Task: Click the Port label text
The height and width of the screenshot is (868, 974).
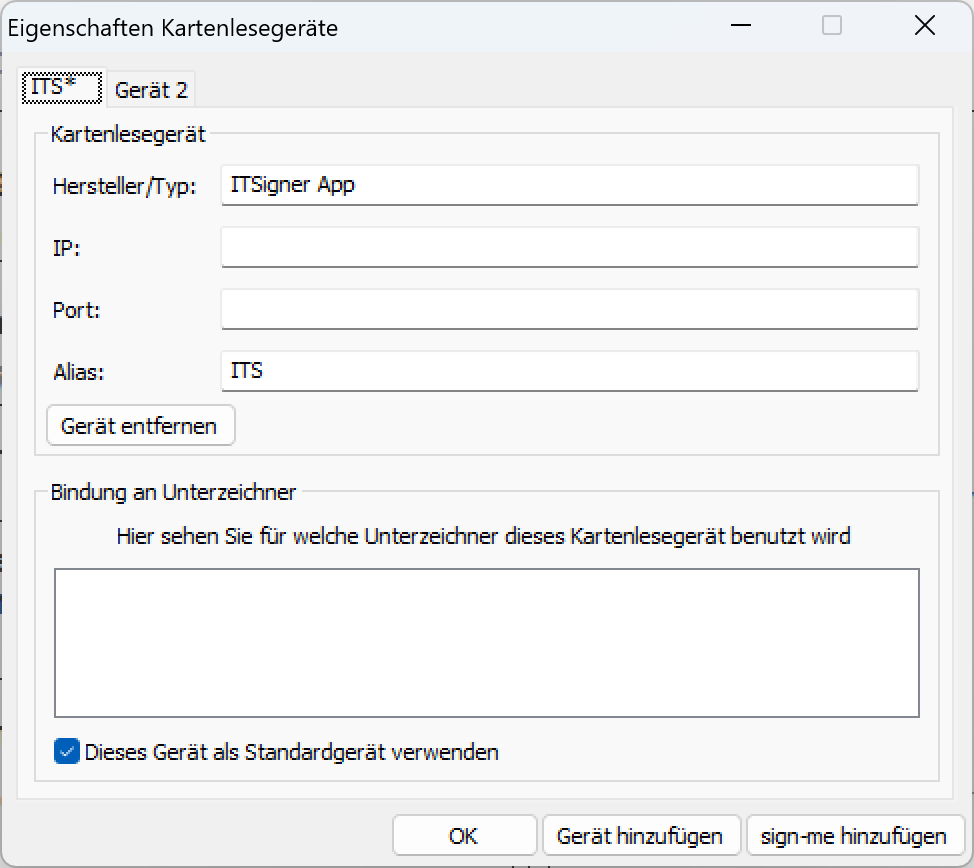Action: click(x=77, y=310)
